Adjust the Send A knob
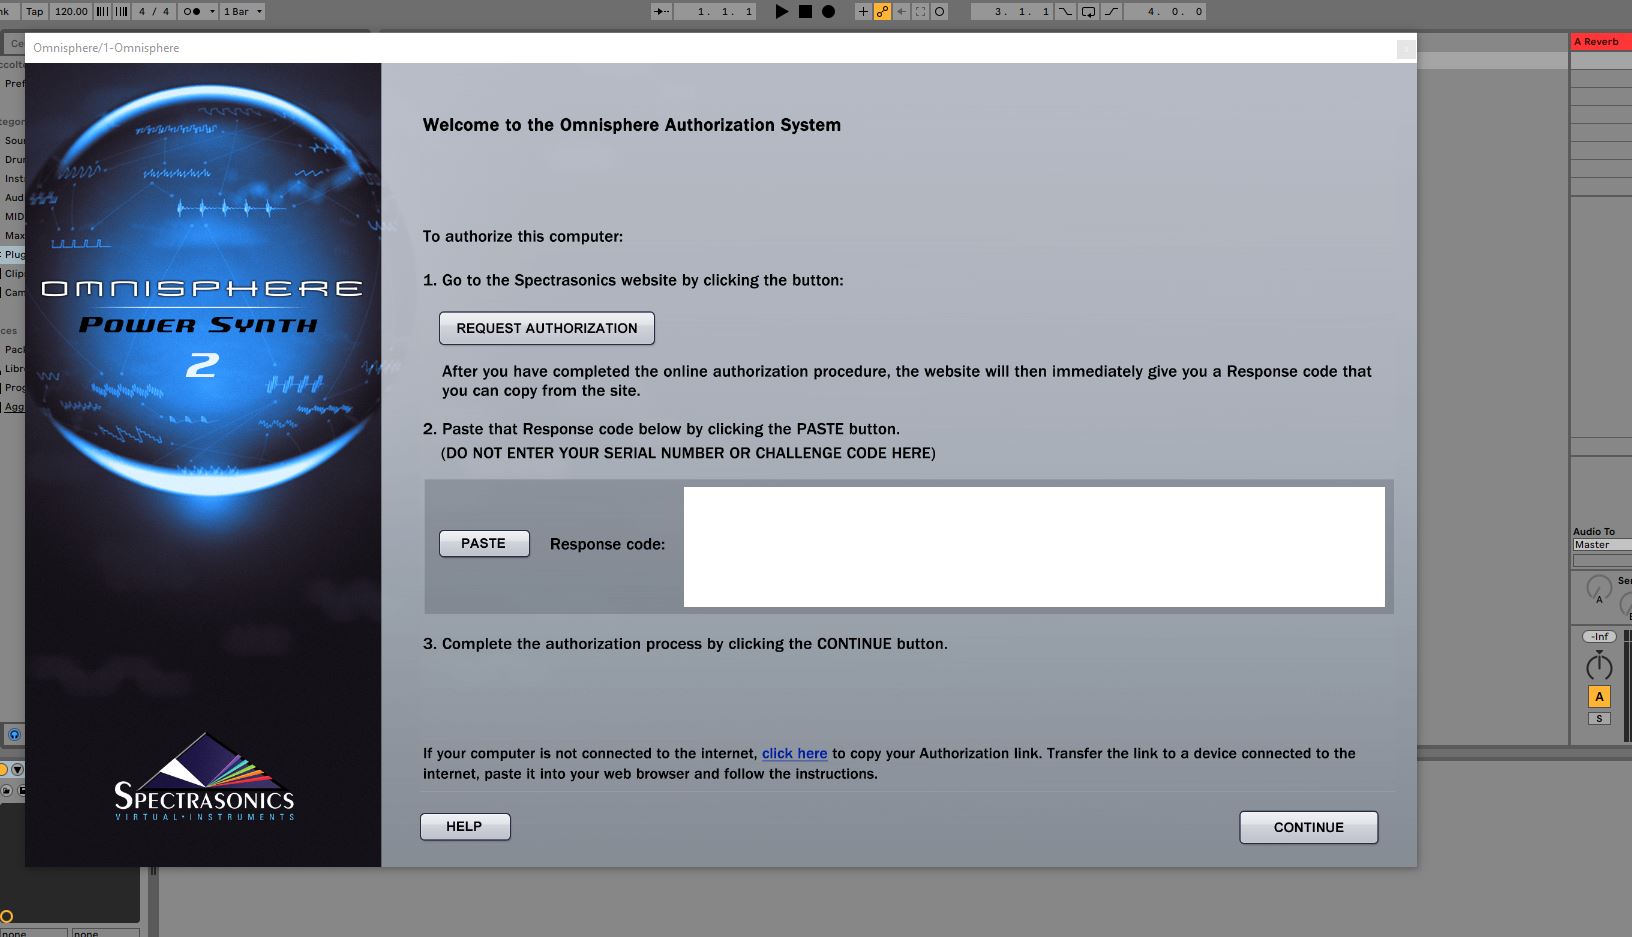Viewport: 1632px width, 937px height. 1599,588
